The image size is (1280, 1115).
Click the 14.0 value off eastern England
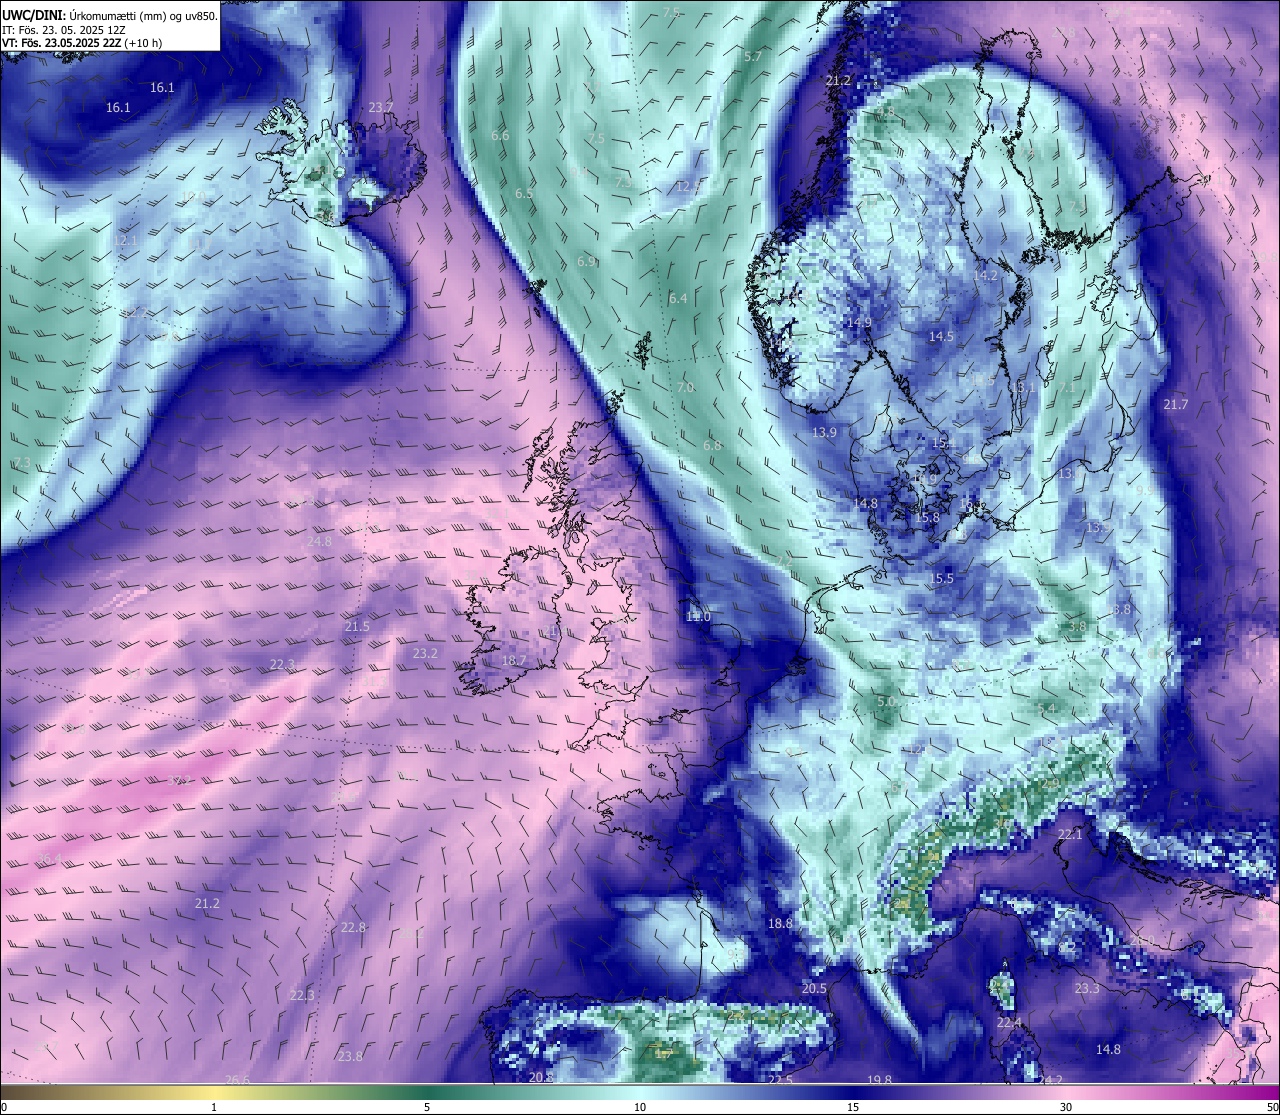pos(698,617)
